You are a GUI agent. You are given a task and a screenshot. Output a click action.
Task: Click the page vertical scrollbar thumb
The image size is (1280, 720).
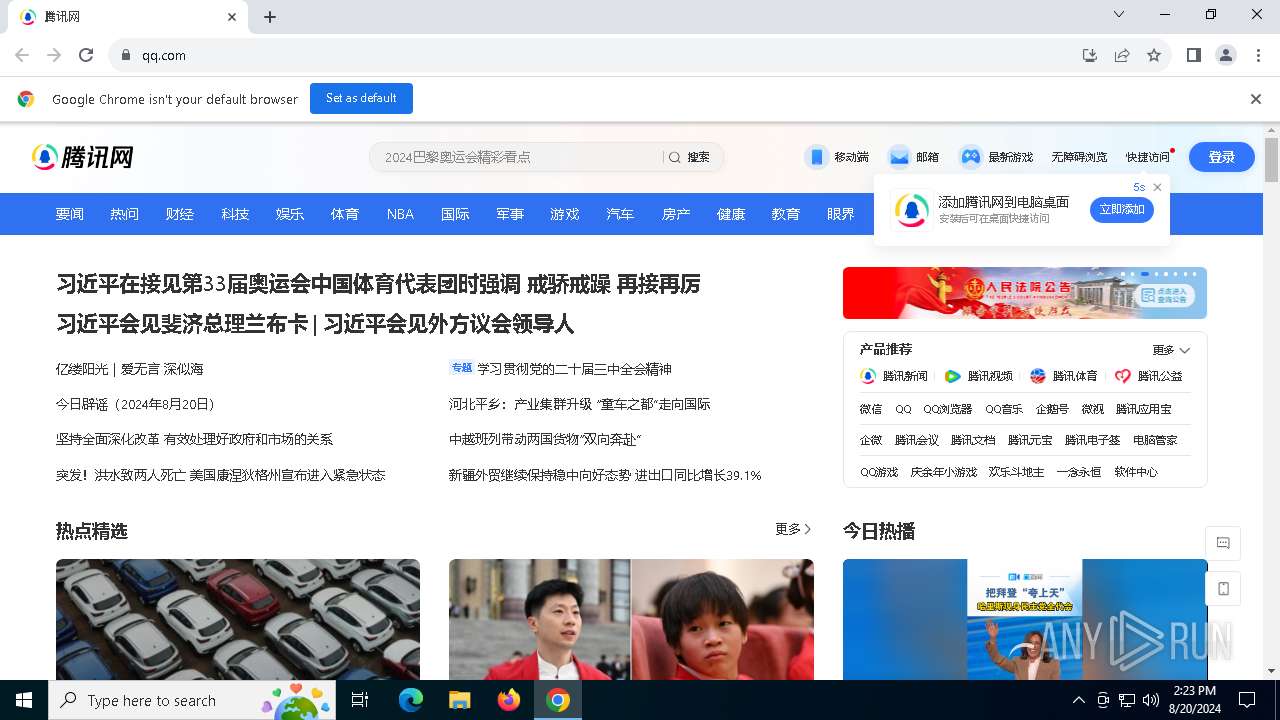(1271, 160)
